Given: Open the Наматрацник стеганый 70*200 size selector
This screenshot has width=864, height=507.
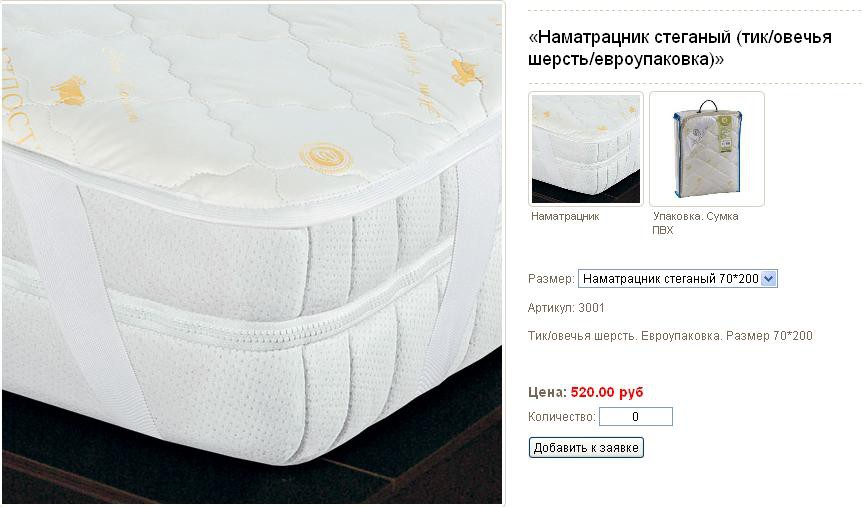Looking at the screenshot, I should point(678,279).
